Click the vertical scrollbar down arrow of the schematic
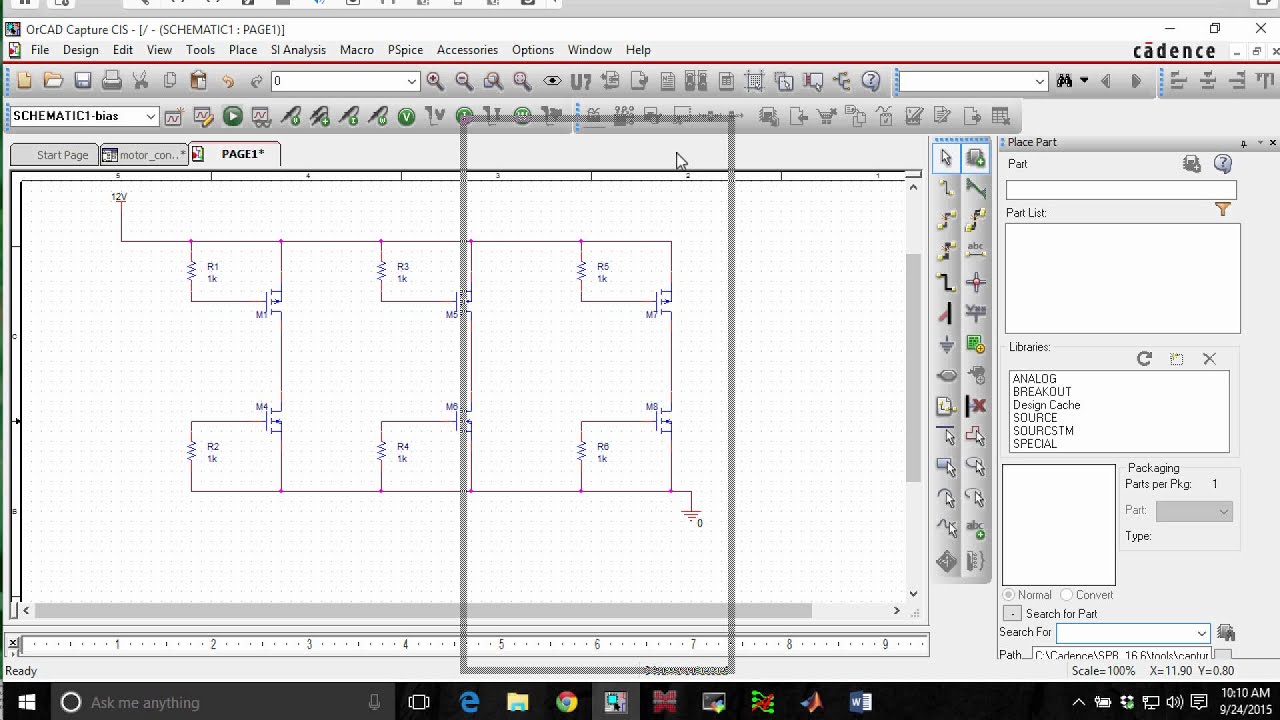 click(x=913, y=594)
